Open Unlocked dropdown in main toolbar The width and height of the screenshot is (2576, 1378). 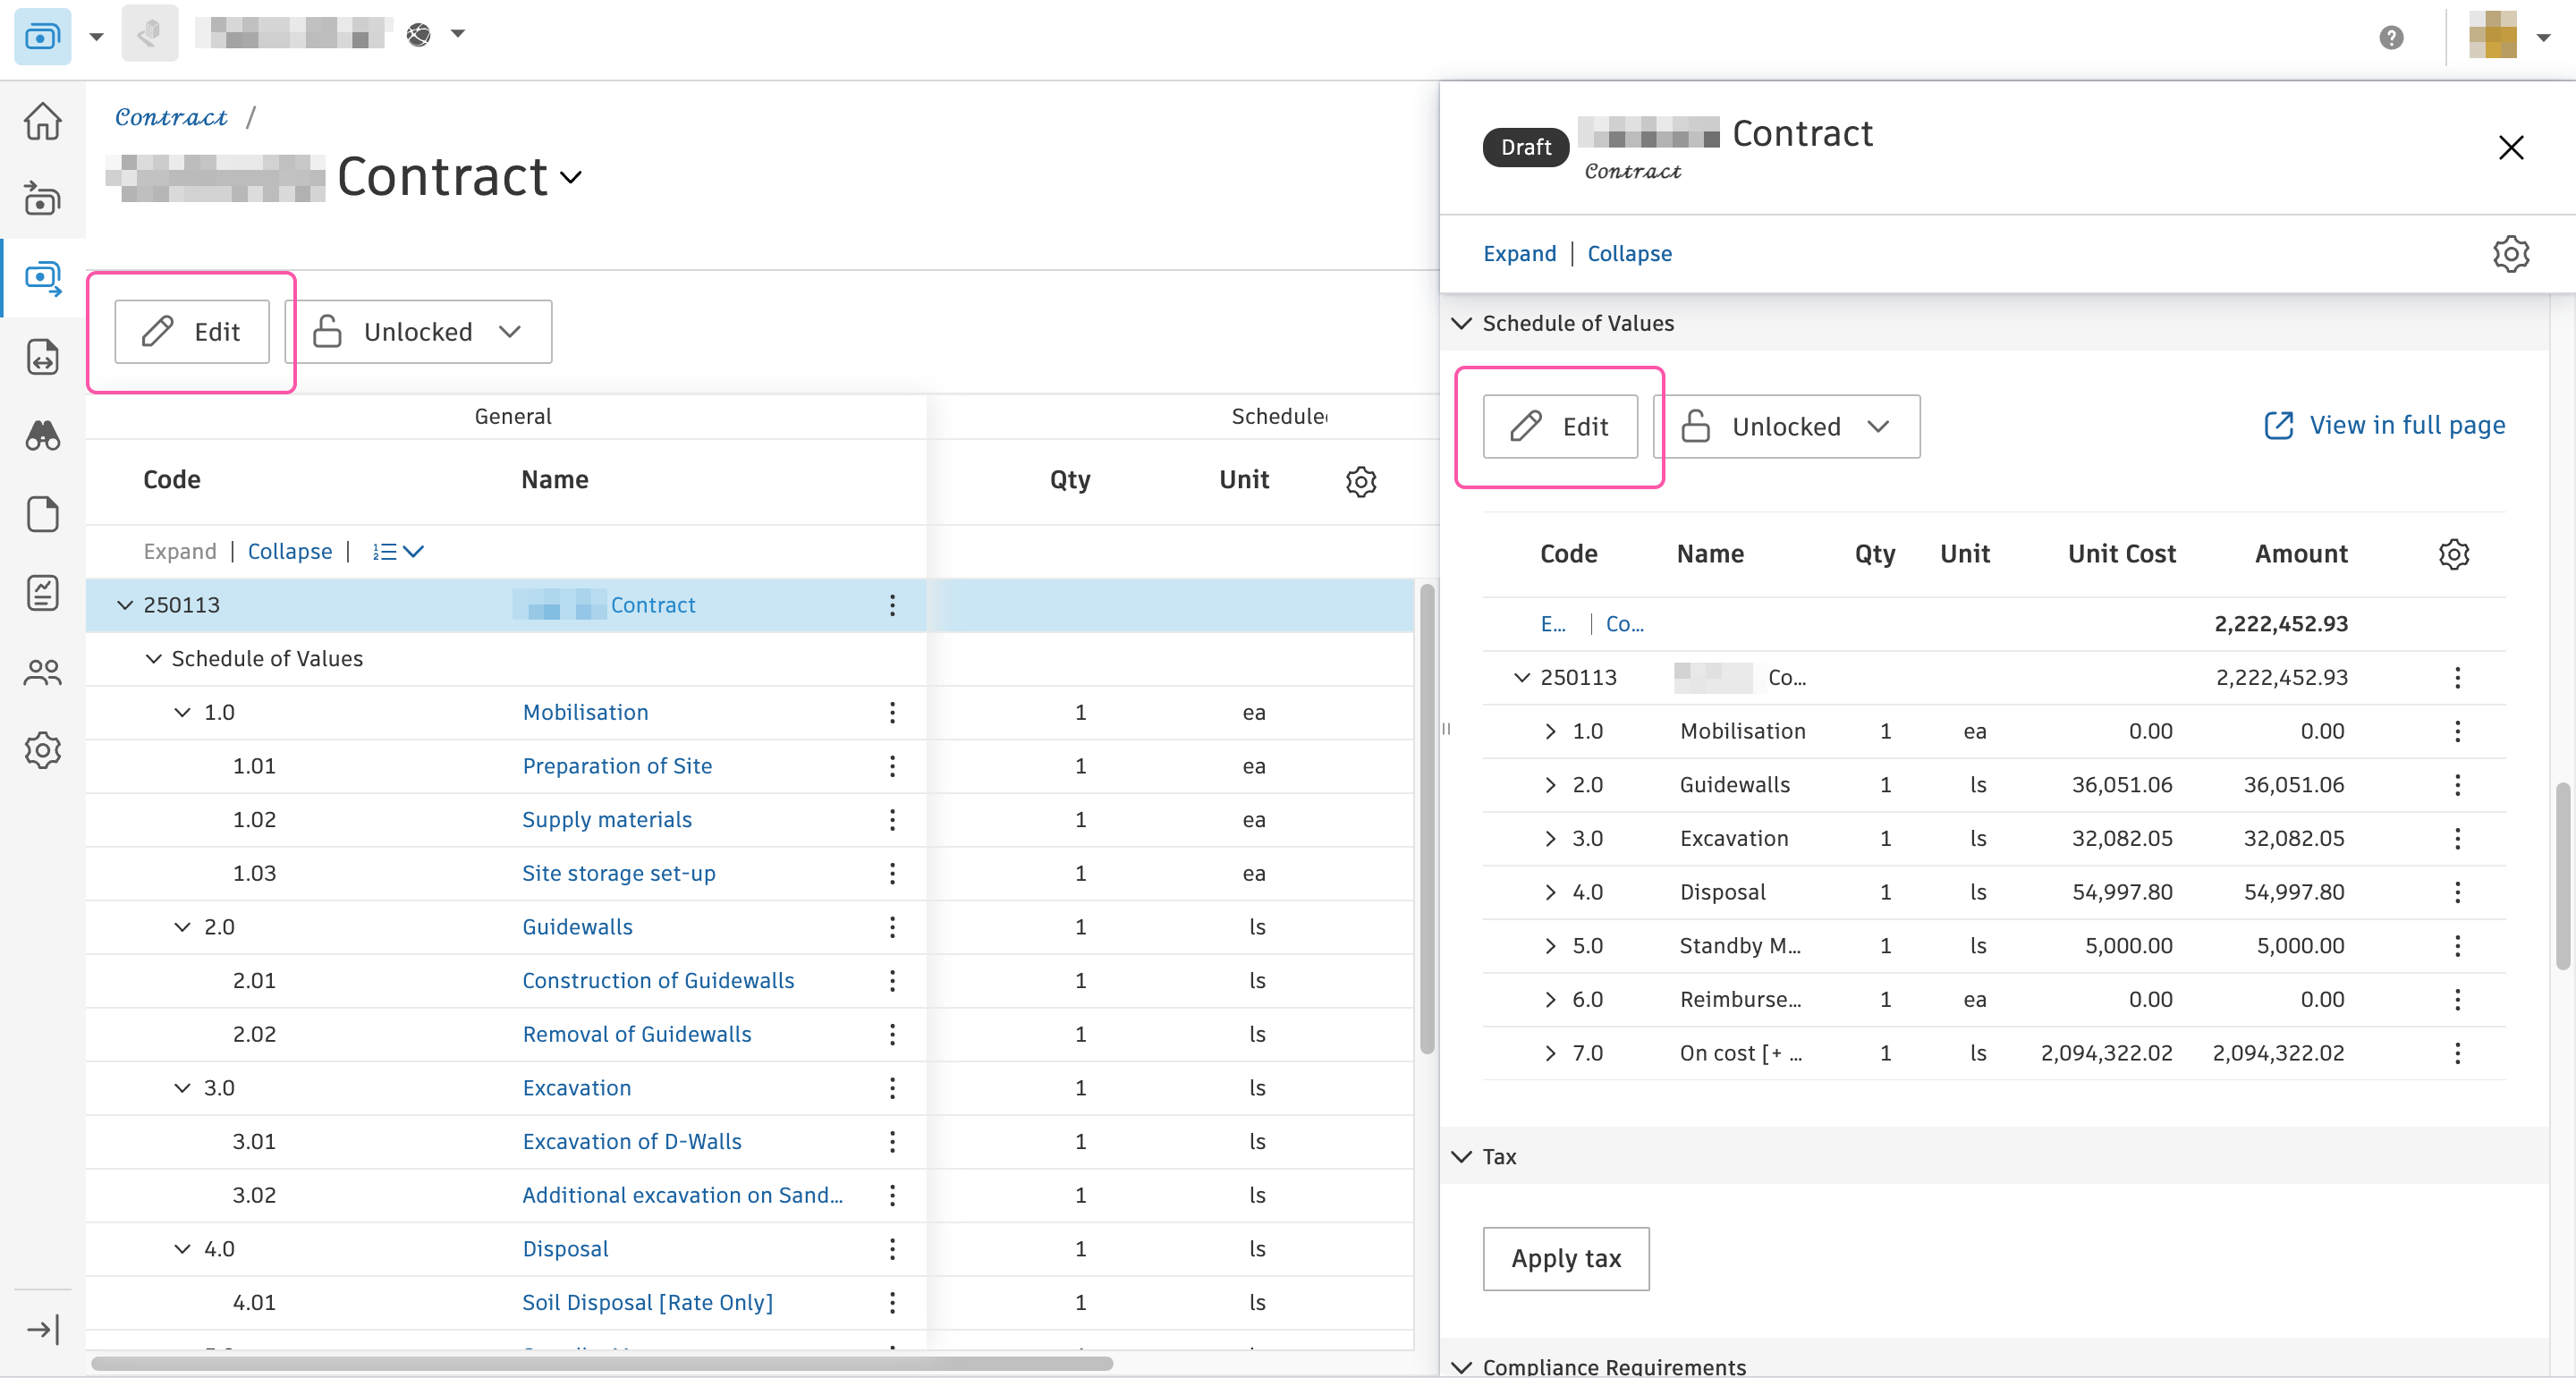tap(418, 332)
